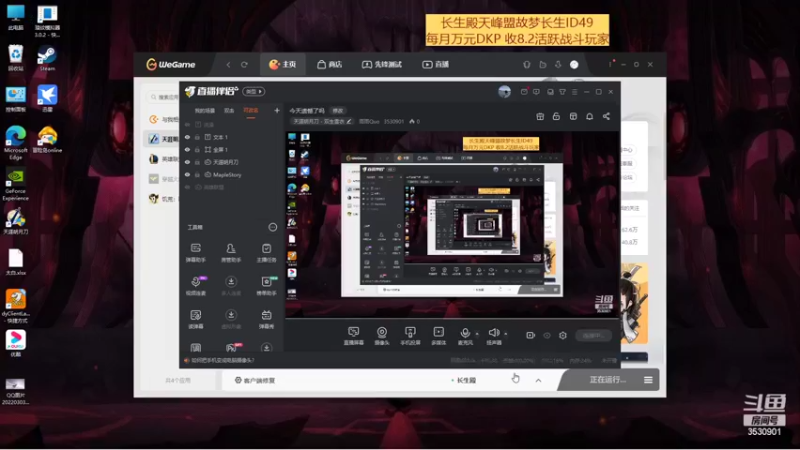Edit stream category with the pencil icon

349,121
